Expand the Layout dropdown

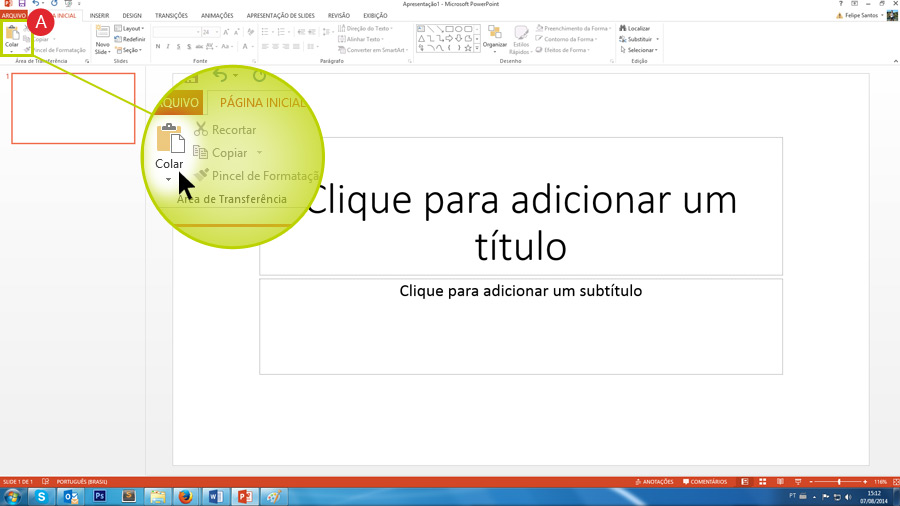[x=131, y=29]
